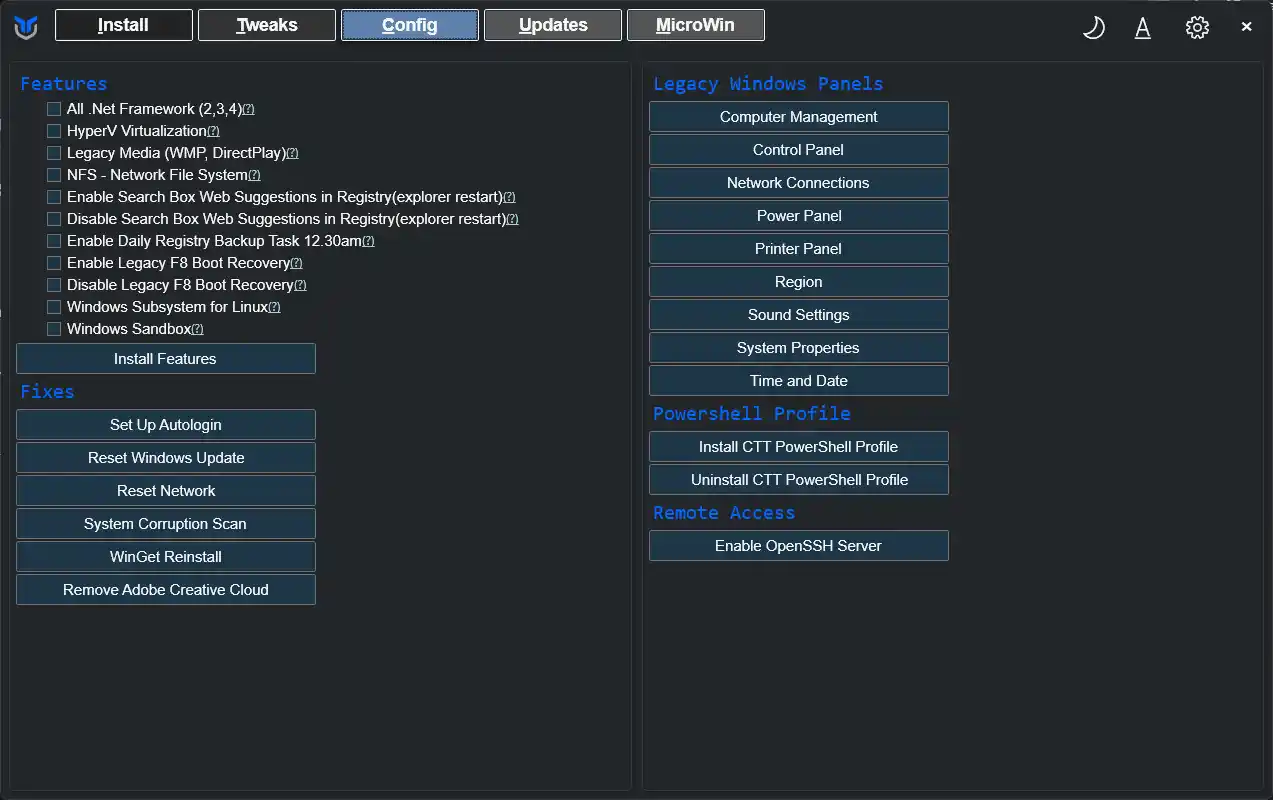Open the Tweaks tab
1273x800 pixels.
(x=267, y=25)
